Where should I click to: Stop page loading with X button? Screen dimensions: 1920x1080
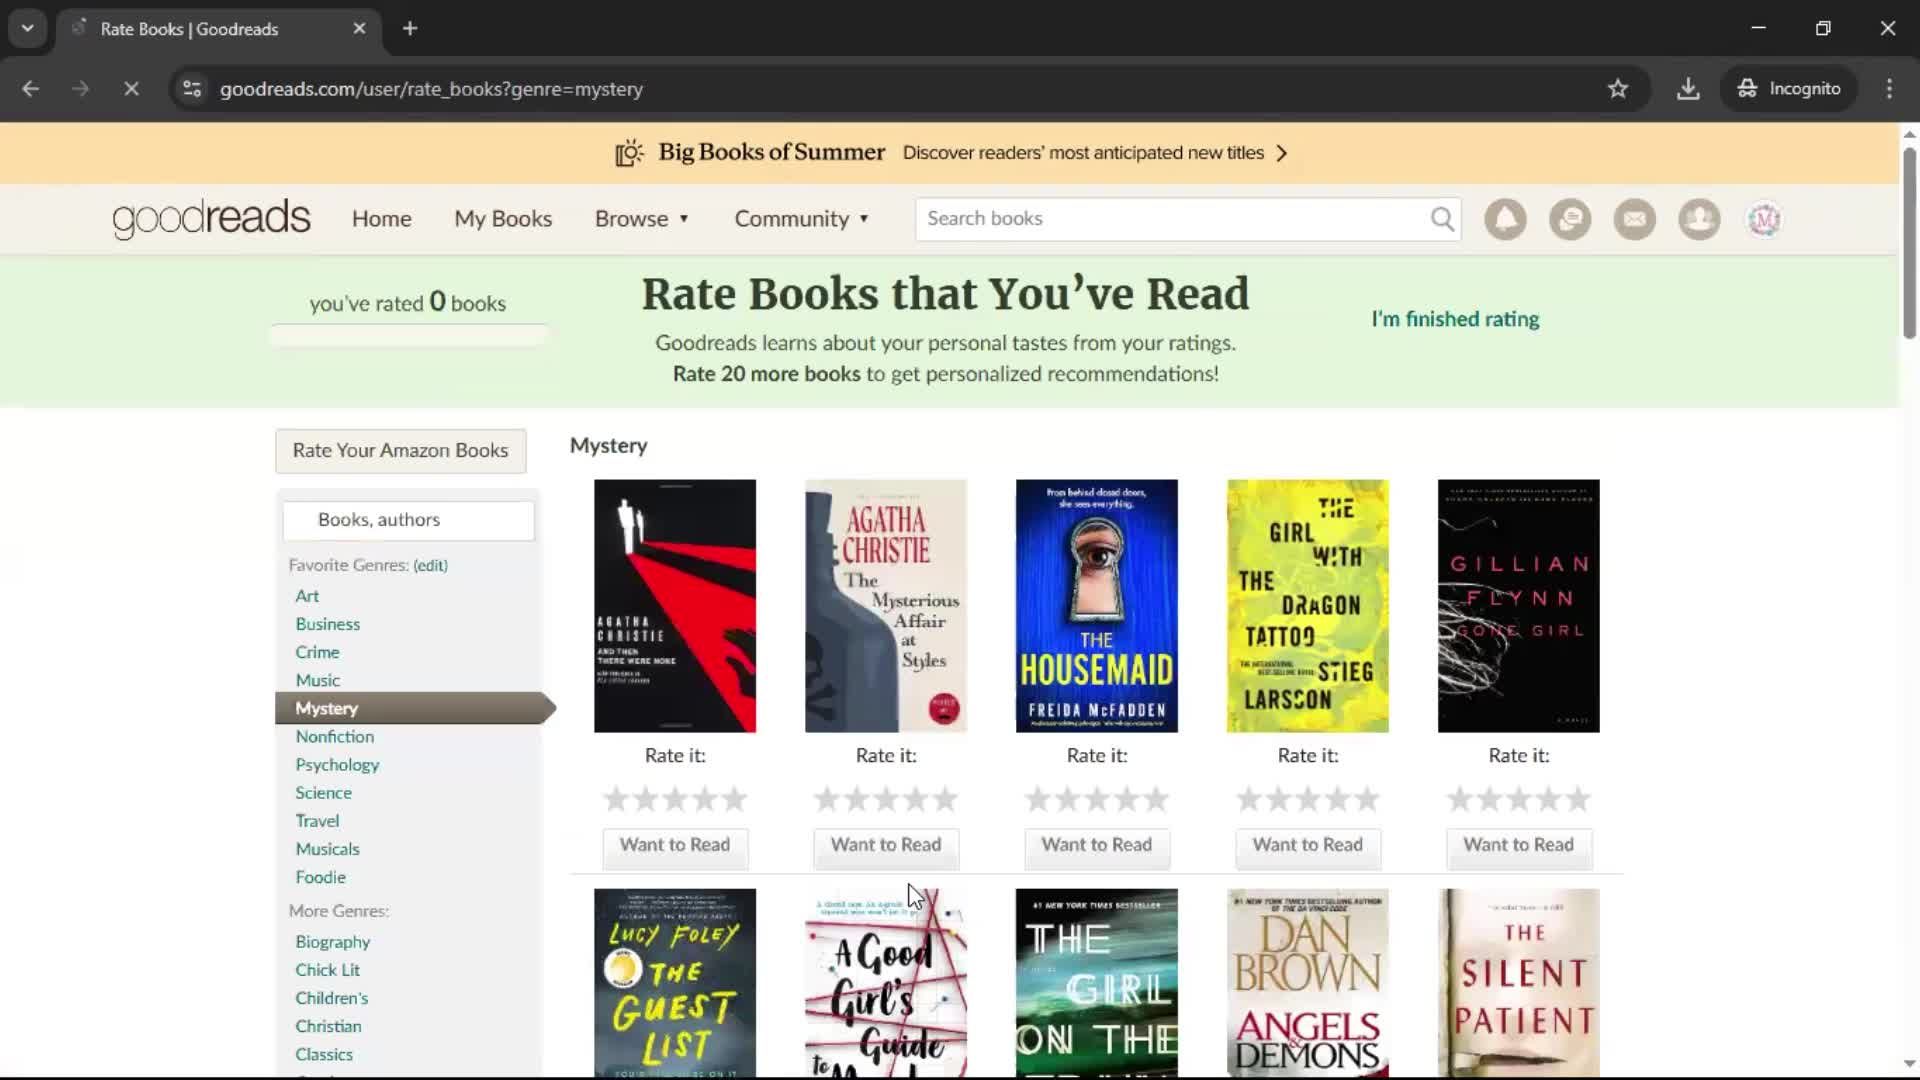point(131,89)
